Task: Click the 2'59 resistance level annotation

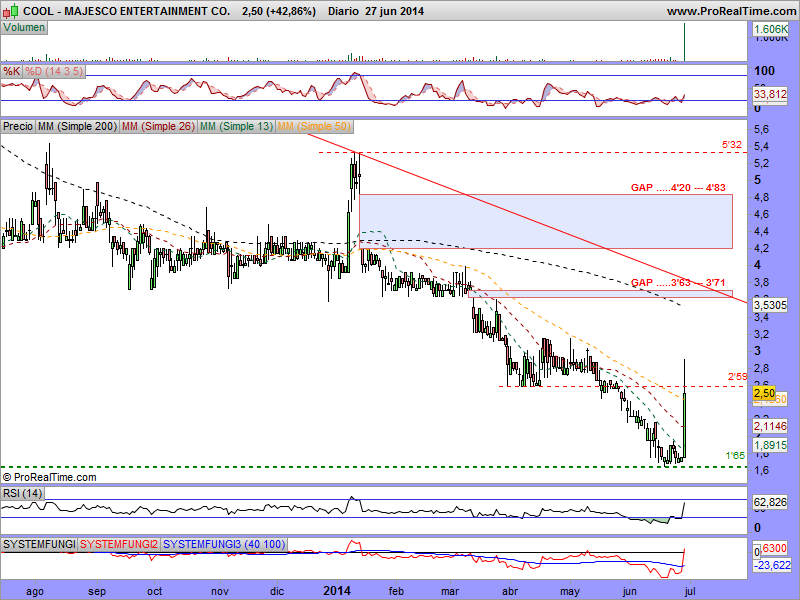Action: pyautogui.click(x=737, y=377)
